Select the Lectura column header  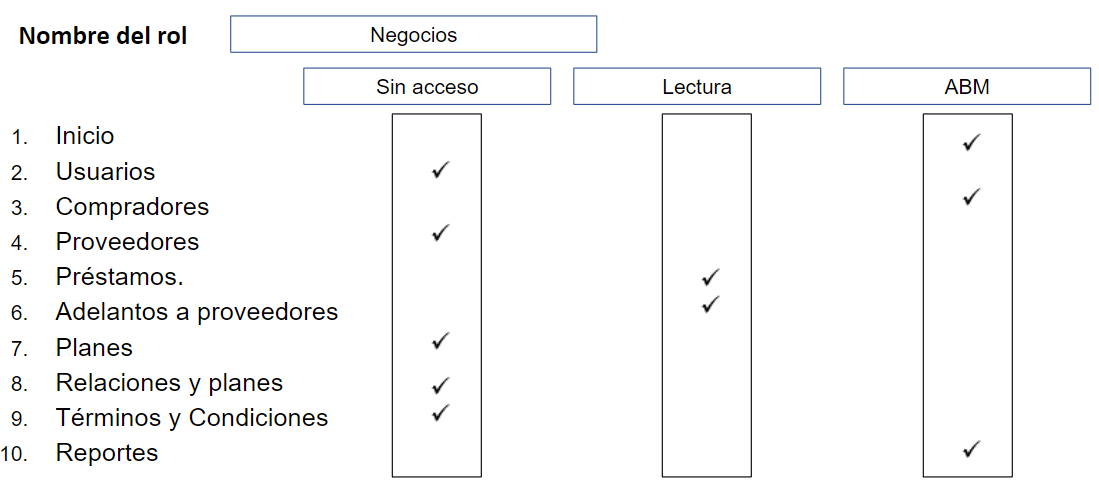697,87
